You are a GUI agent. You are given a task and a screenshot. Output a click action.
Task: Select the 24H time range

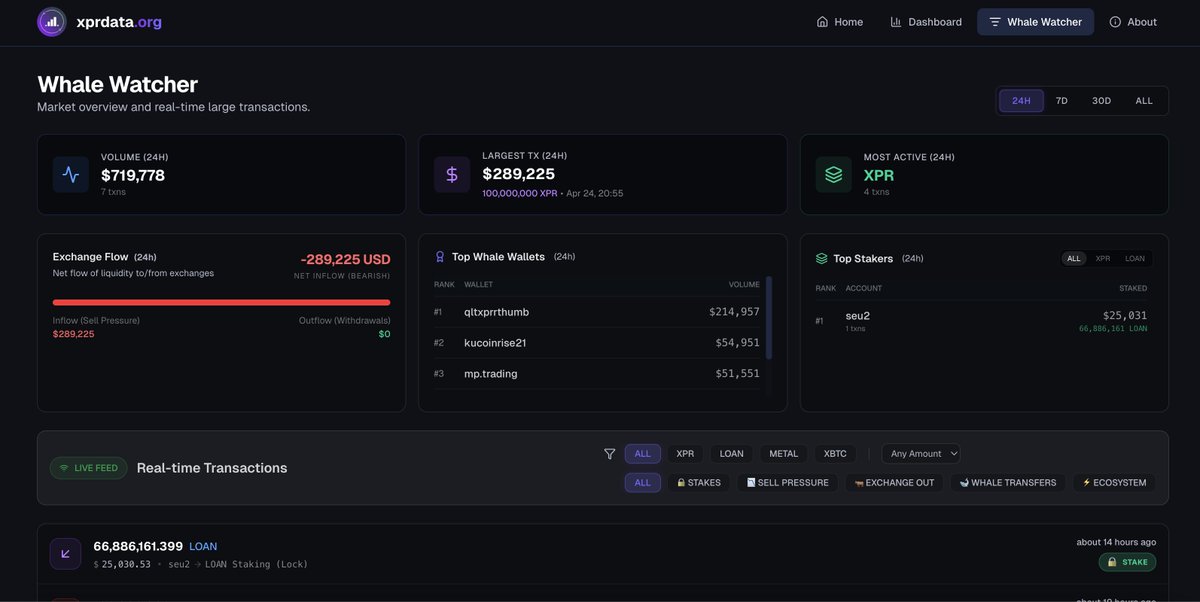[1021, 101]
